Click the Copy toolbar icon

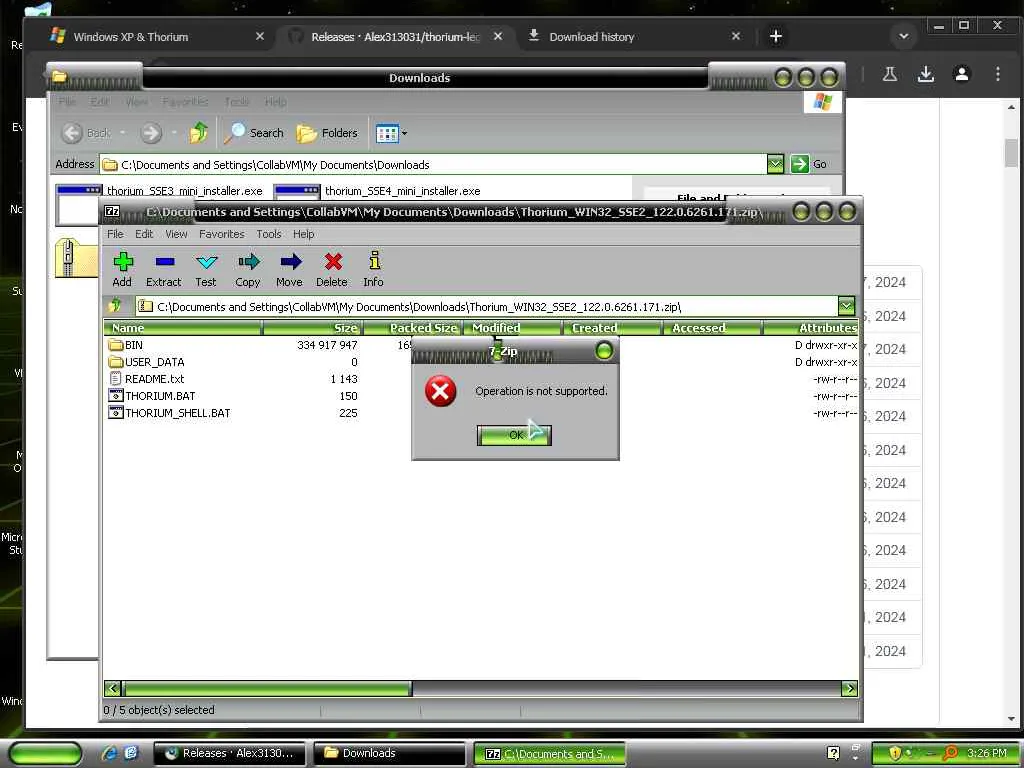click(x=248, y=269)
